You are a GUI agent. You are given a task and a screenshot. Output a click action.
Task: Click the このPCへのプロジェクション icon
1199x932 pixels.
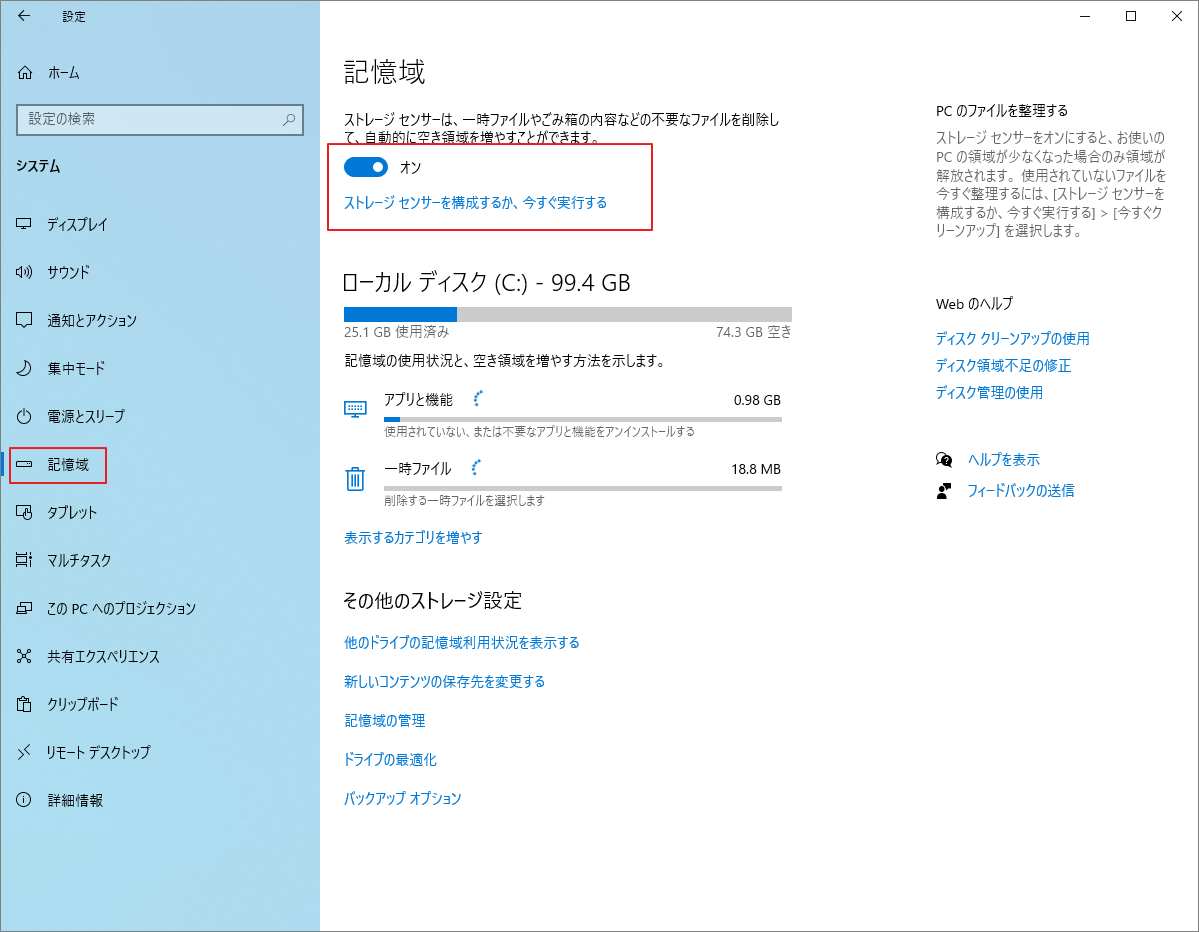click(24, 608)
